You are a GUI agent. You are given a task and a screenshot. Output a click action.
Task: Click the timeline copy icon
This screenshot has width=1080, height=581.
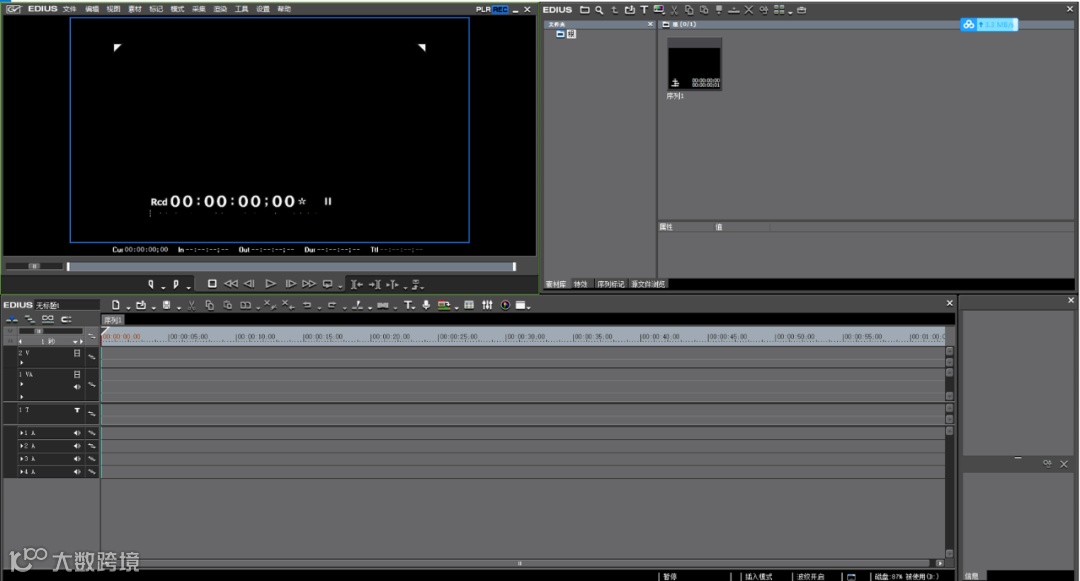pyautogui.click(x=209, y=305)
